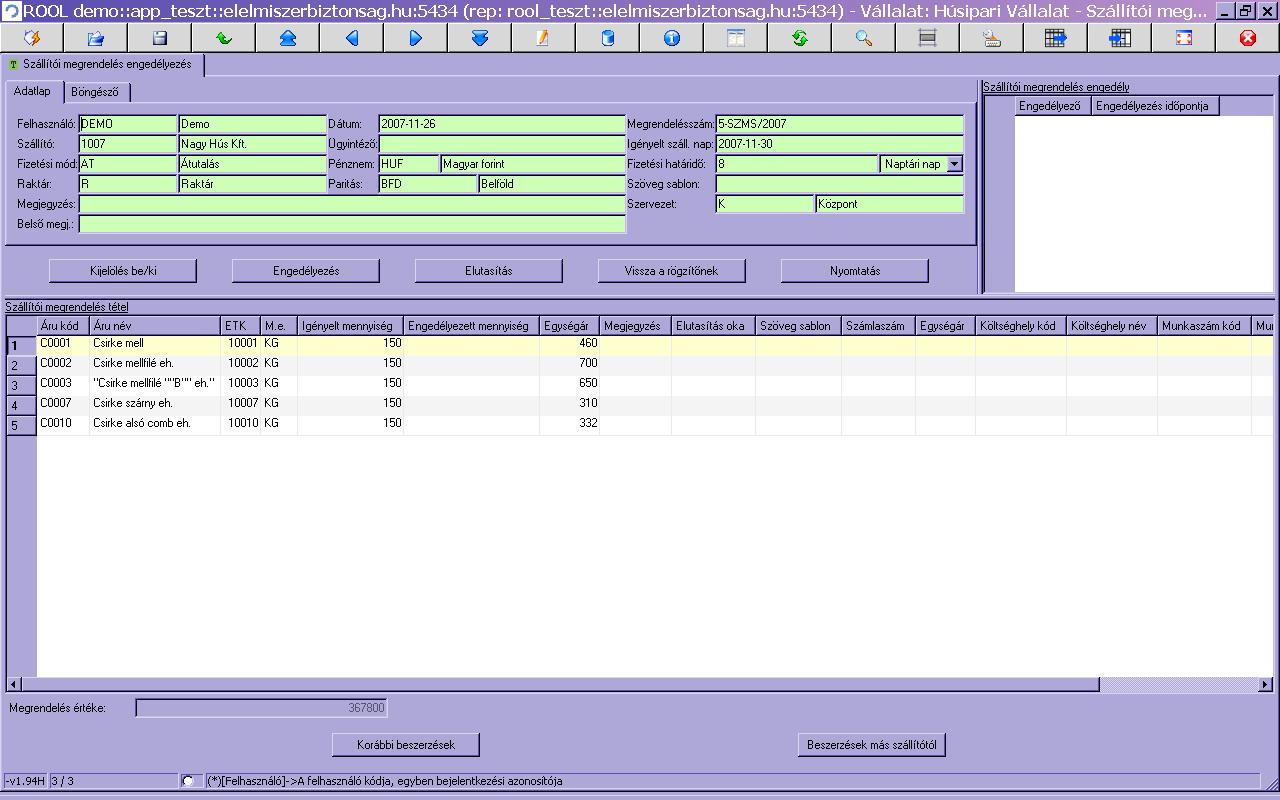Click the Korábbi beszerzések button
The height and width of the screenshot is (800, 1280).
[x=406, y=745]
